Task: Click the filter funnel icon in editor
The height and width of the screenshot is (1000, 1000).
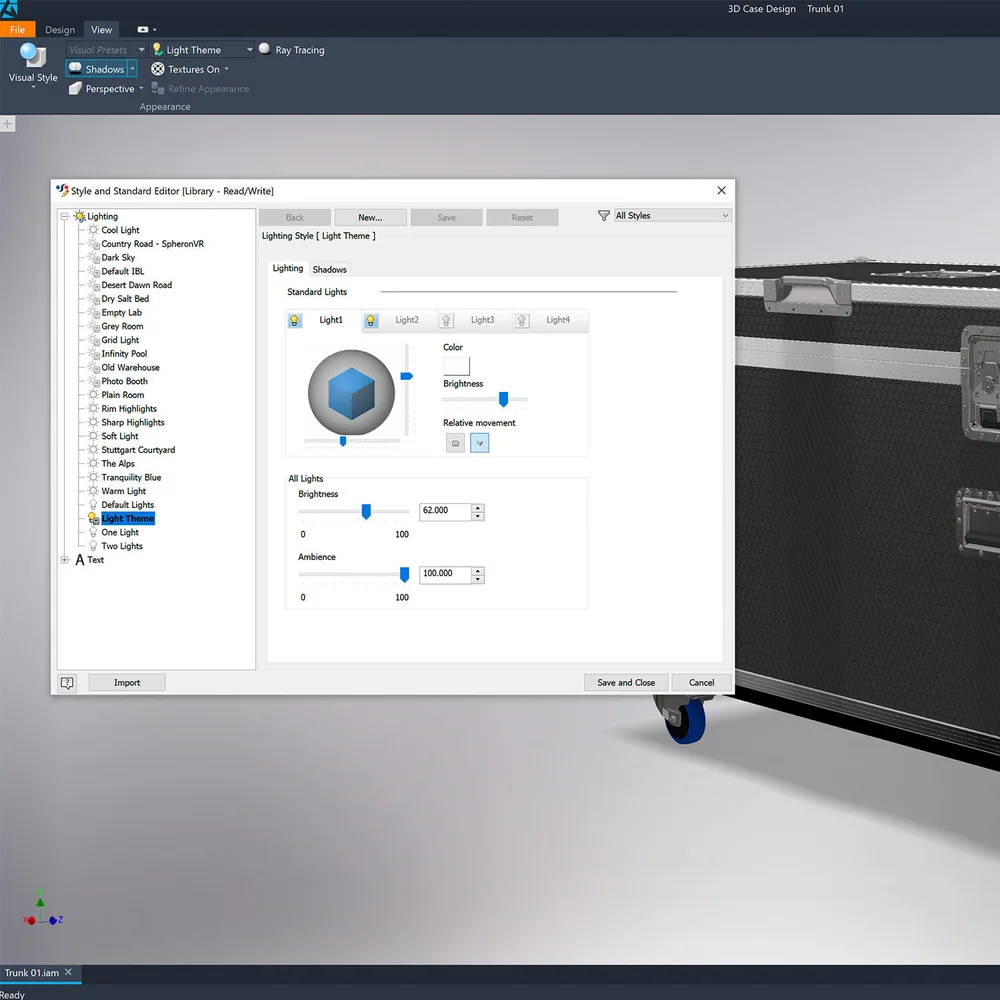Action: point(603,216)
